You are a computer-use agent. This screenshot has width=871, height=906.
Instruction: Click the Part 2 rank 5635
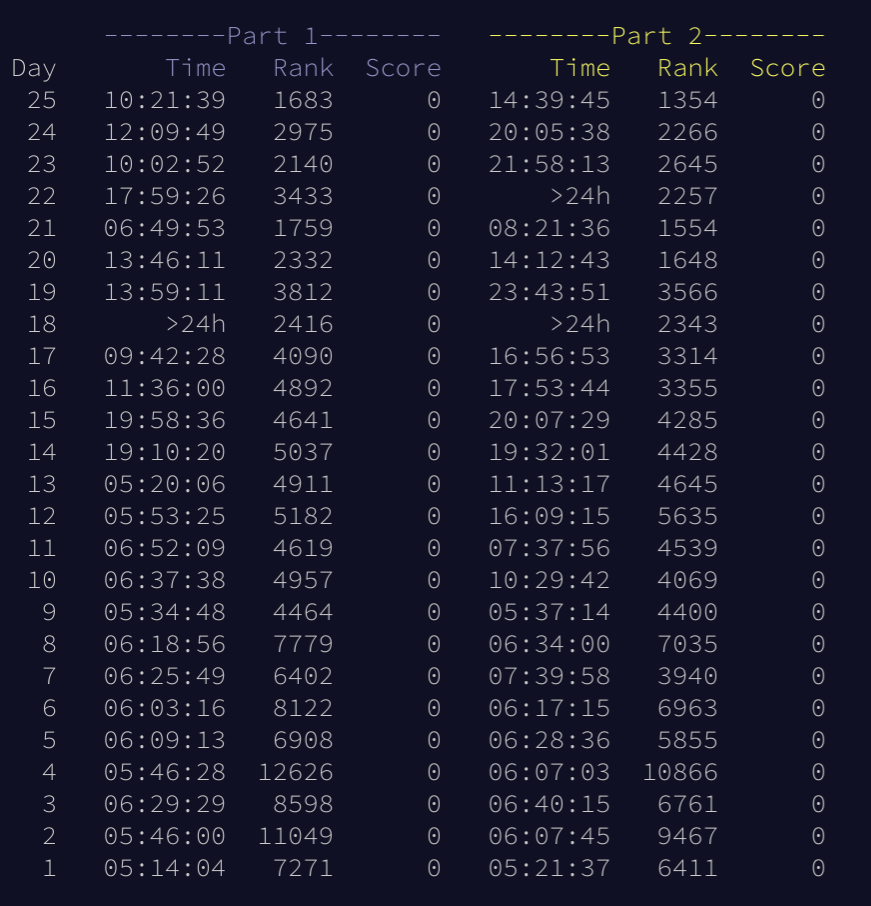click(x=687, y=516)
